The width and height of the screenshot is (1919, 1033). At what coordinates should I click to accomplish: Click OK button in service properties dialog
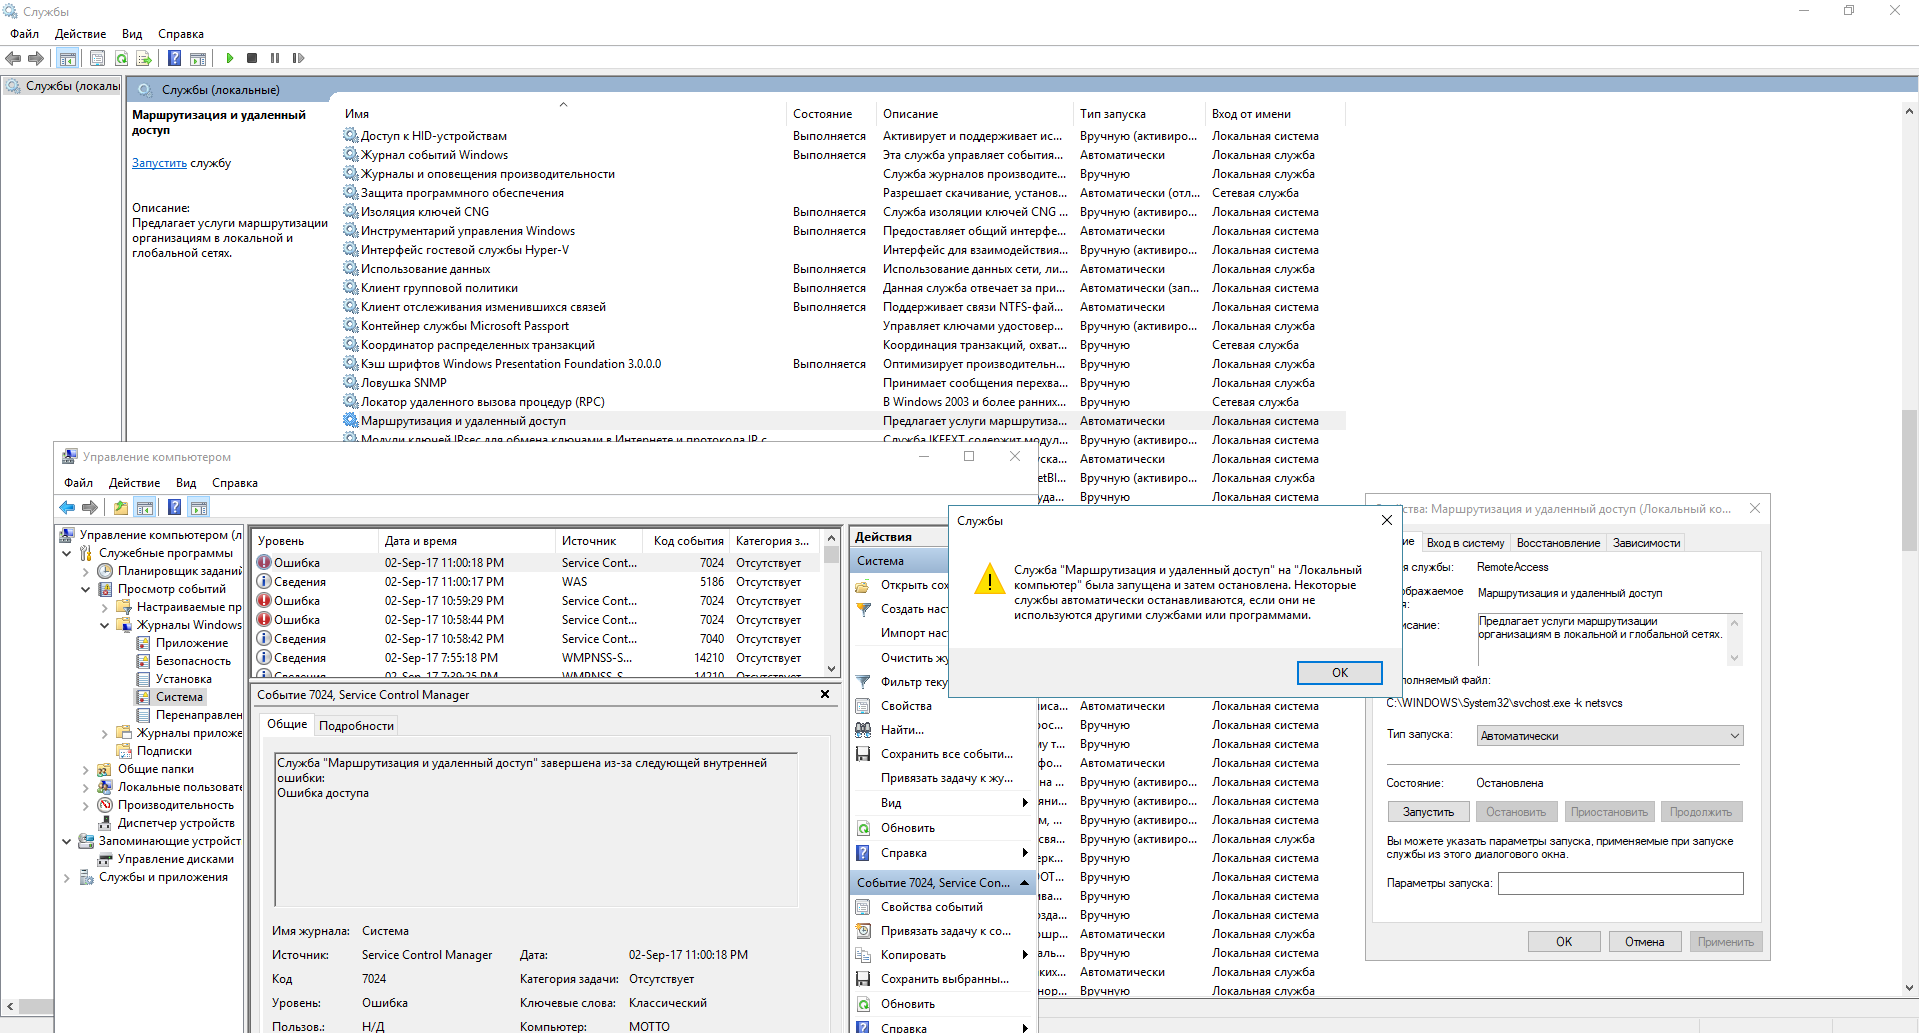pyautogui.click(x=1564, y=942)
